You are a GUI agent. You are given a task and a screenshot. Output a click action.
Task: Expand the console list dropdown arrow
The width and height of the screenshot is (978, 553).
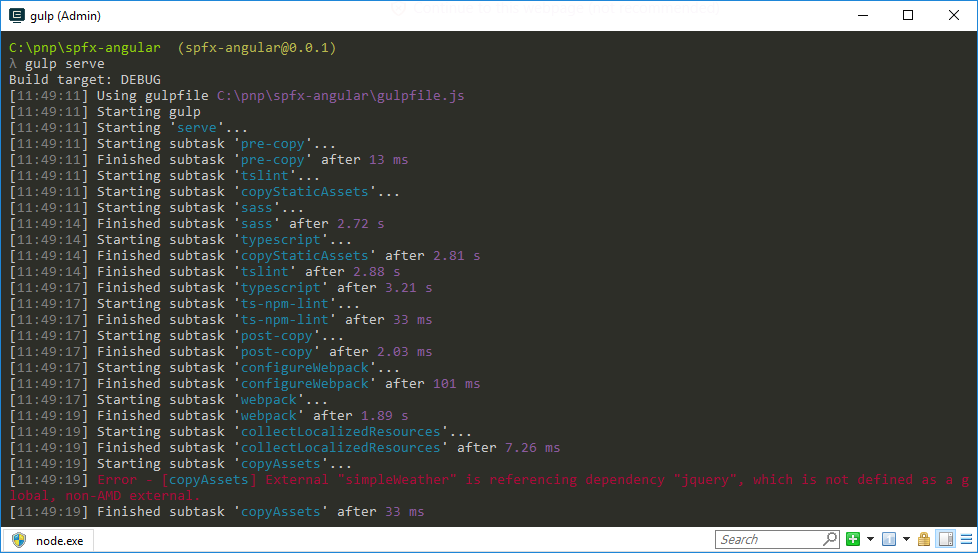[x=906, y=539]
